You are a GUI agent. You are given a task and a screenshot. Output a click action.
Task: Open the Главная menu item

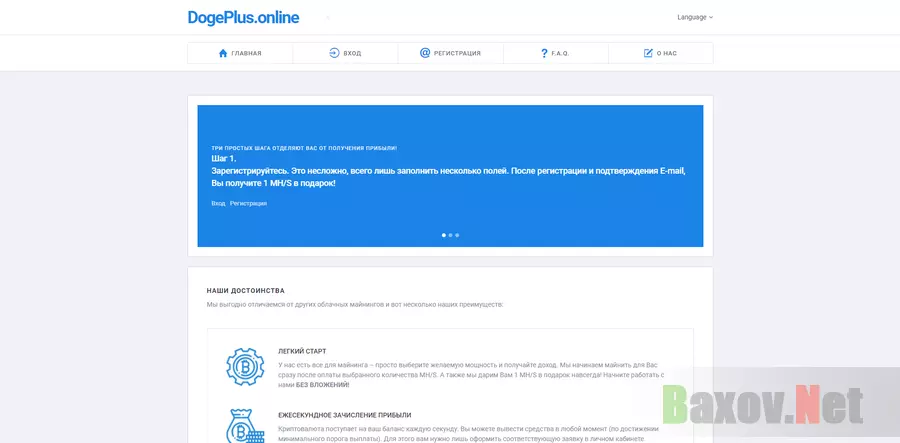tap(240, 53)
